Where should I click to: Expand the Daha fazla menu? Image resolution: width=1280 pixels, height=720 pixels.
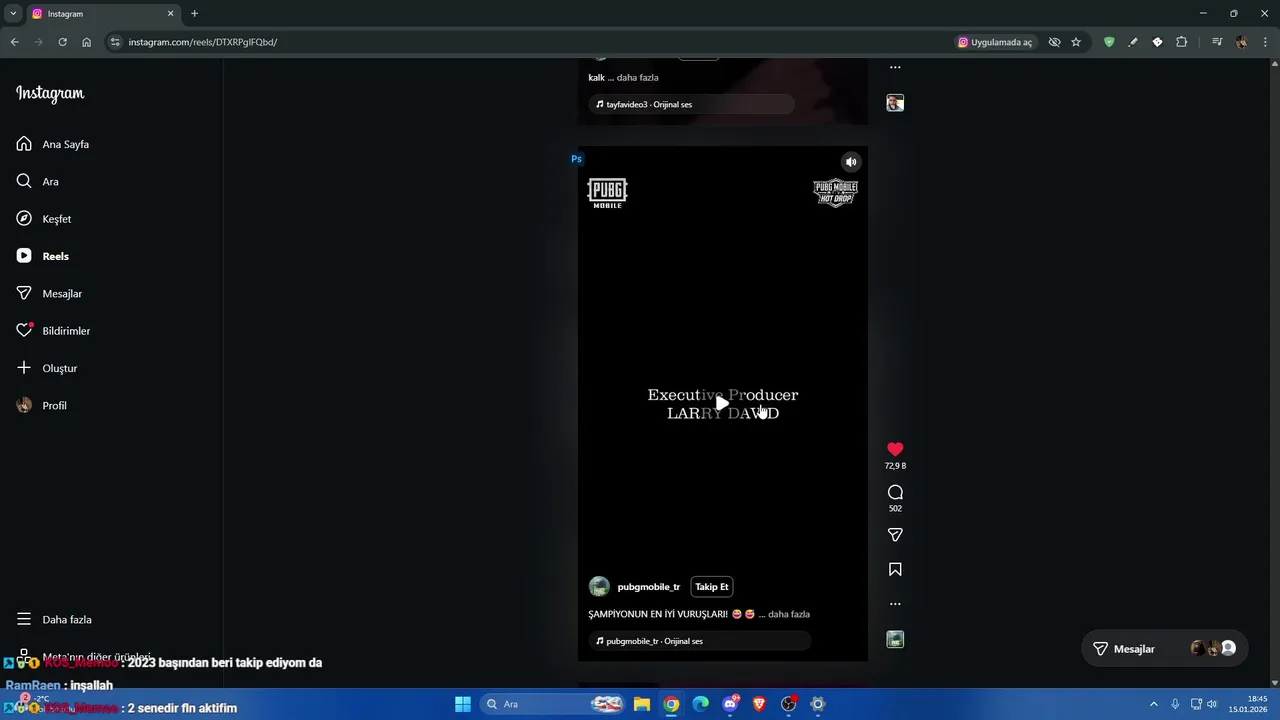pyautogui.click(x=56, y=619)
